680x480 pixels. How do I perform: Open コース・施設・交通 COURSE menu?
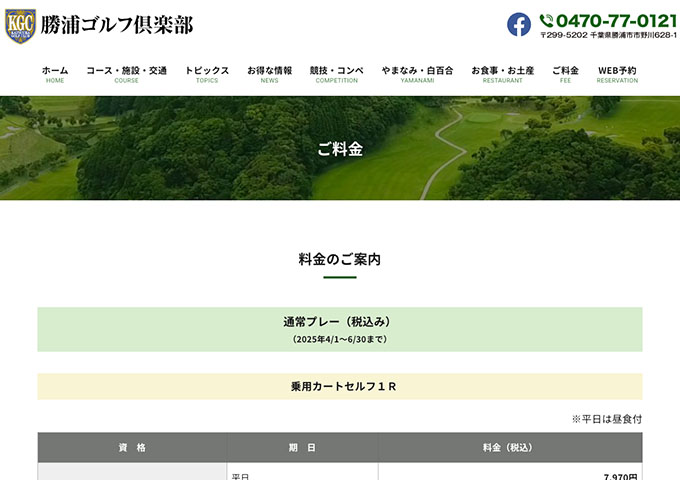[127, 74]
